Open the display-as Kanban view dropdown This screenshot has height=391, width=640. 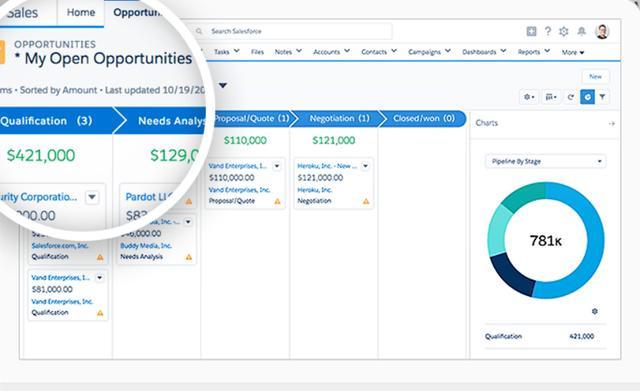point(551,97)
